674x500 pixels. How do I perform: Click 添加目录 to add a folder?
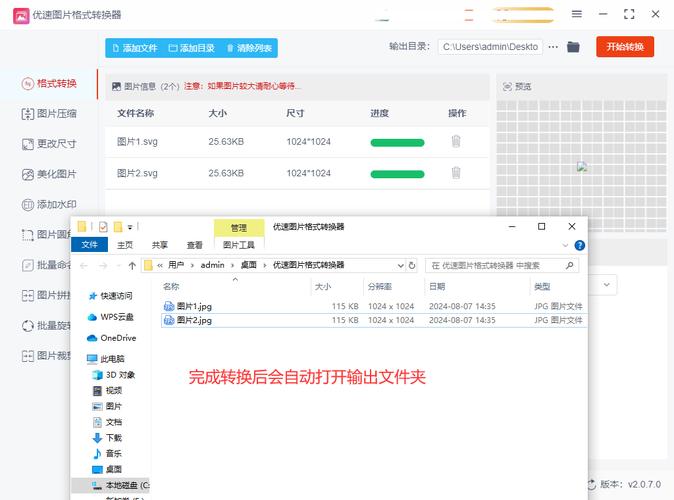coord(192,48)
